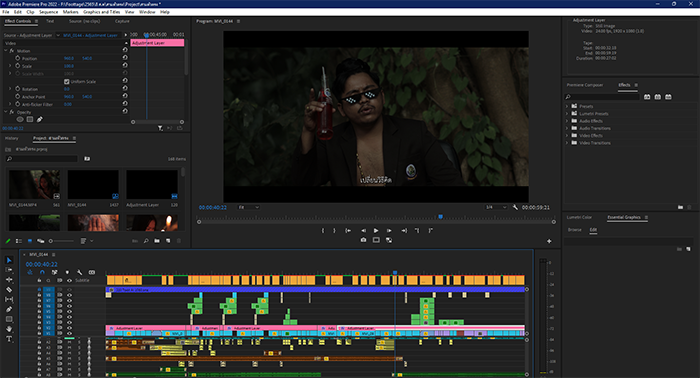
Task: Click Export Frame camera icon
Action: coord(363,240)
